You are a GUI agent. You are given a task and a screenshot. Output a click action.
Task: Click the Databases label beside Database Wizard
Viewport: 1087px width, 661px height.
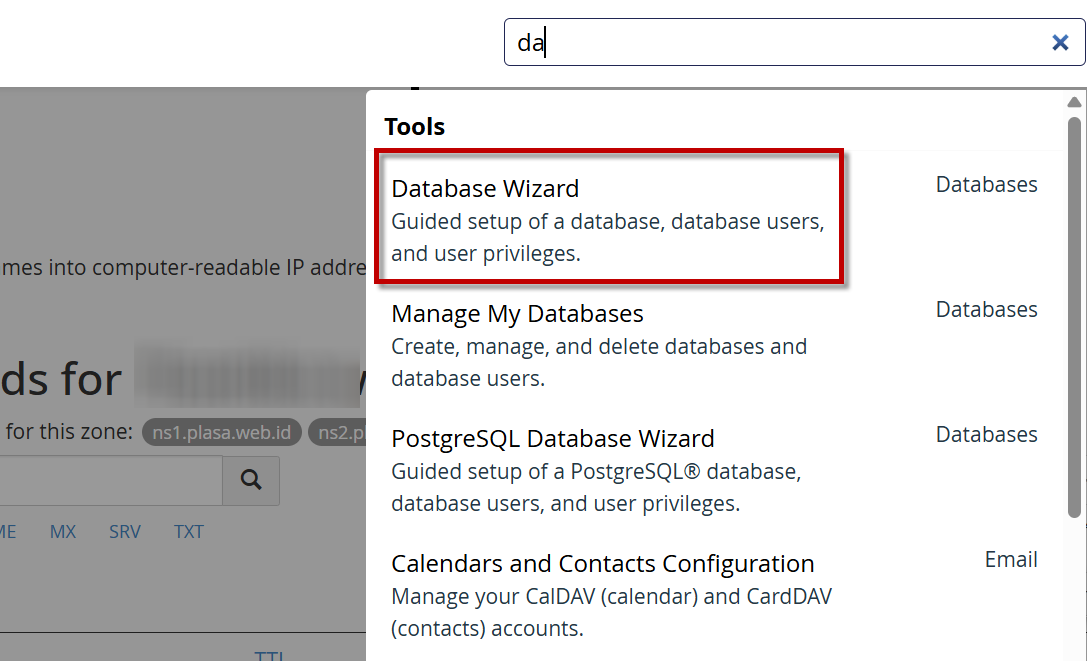[x=986, y=185]
